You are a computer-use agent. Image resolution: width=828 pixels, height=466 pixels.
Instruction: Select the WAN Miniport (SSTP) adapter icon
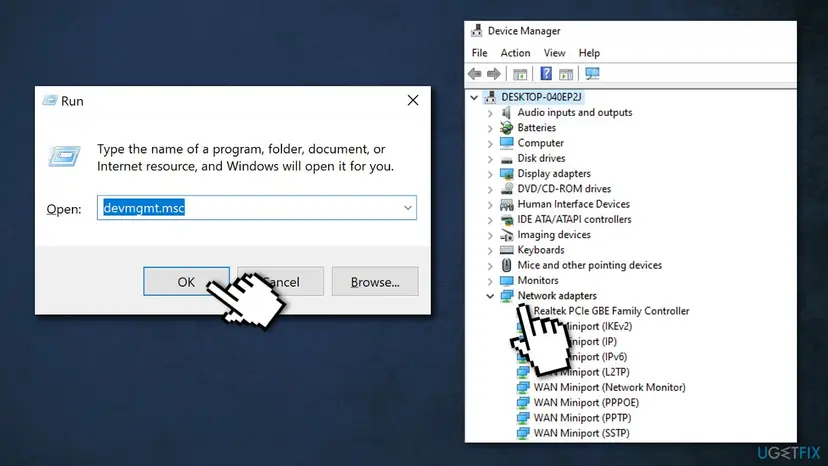point(523,433)
